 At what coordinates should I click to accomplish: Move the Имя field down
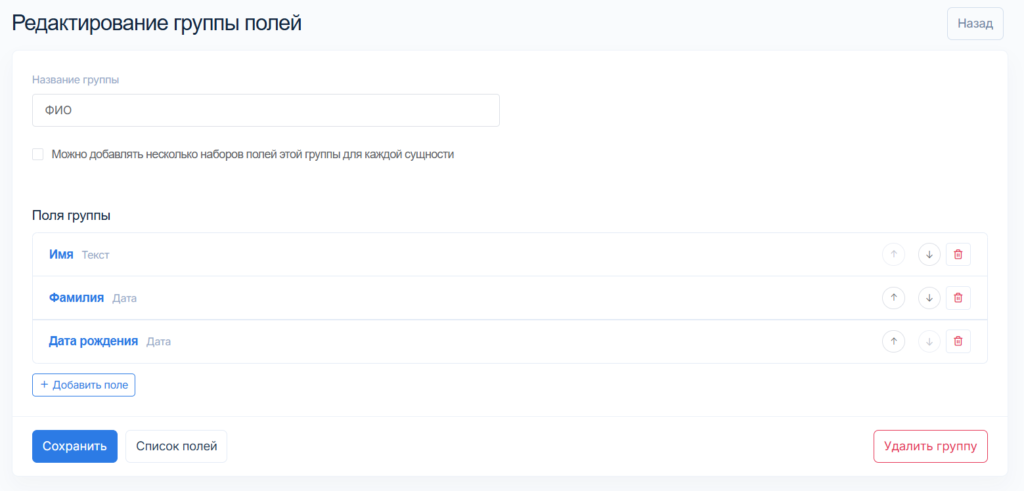[x=929, y=255]
